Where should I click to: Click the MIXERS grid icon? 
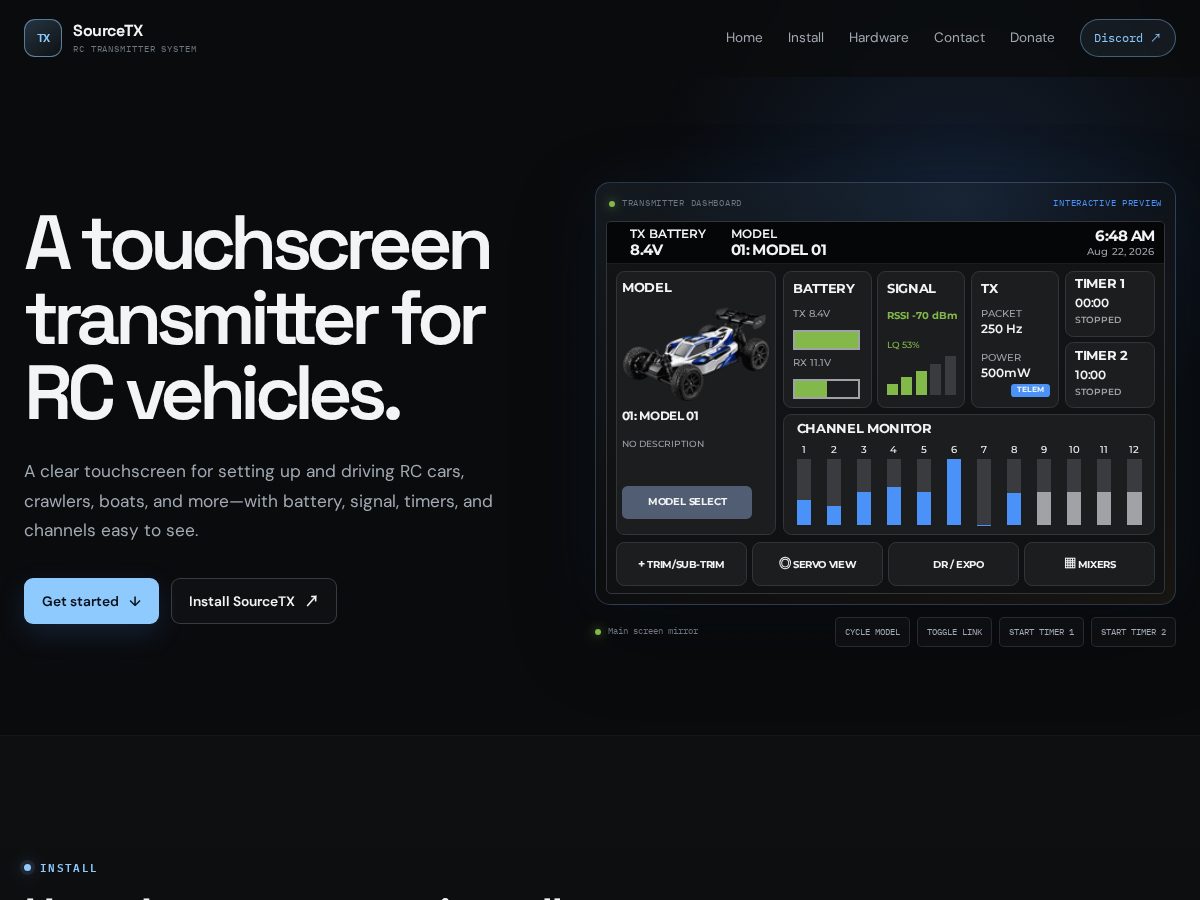click(x=1070, y=564)
